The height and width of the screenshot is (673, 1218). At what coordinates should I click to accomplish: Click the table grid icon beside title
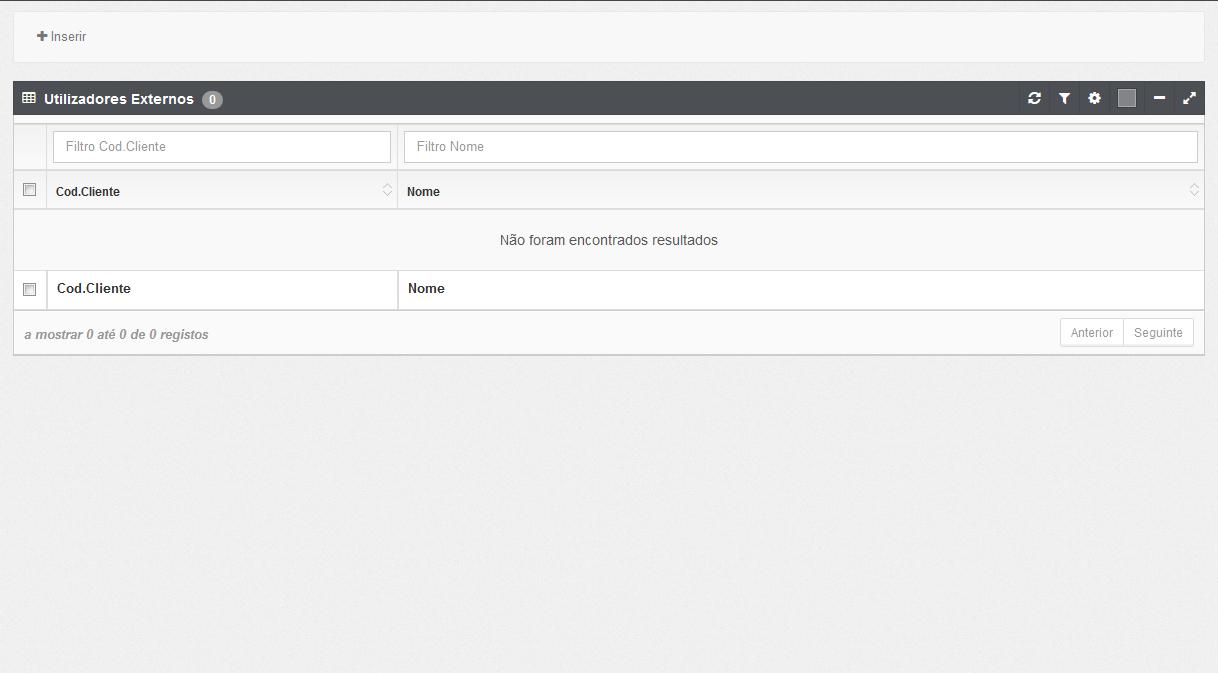pyautogui.click(x=29, y=98)
